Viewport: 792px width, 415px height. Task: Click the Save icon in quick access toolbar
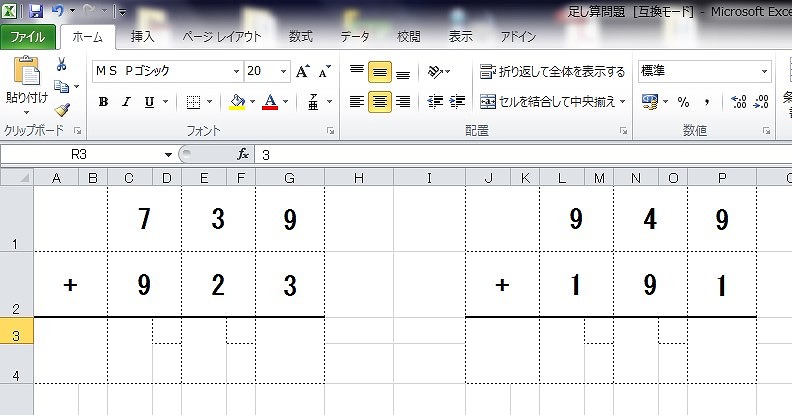coord(36,12)
